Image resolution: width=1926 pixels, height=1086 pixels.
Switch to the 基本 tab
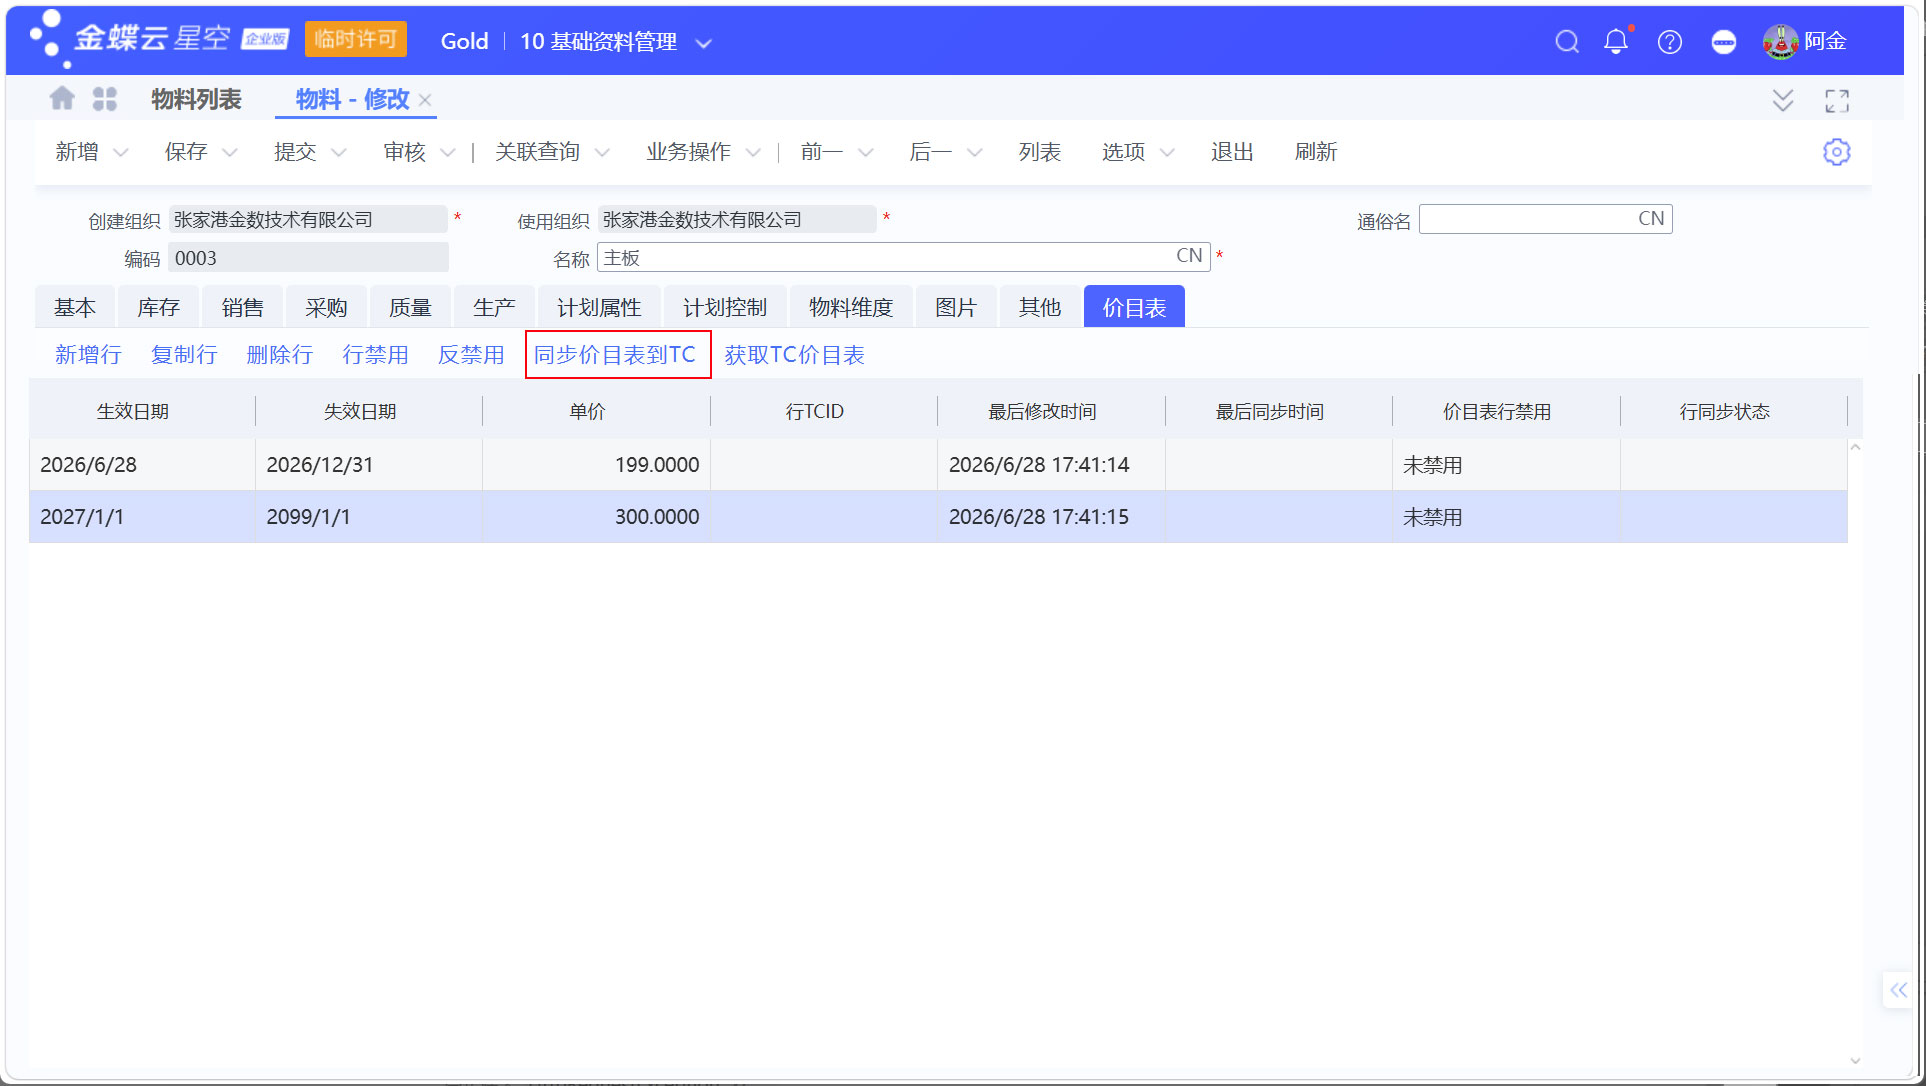tap(75, 307)
